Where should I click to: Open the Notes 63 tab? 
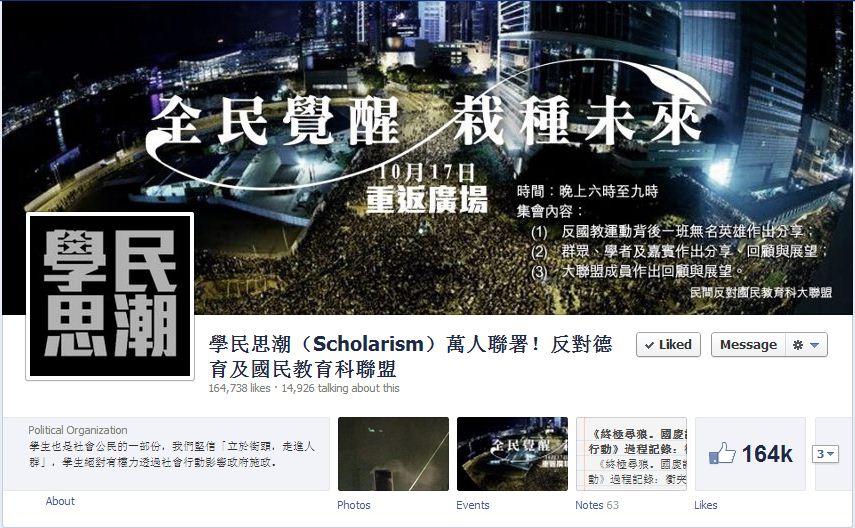(x=597, y=505)
